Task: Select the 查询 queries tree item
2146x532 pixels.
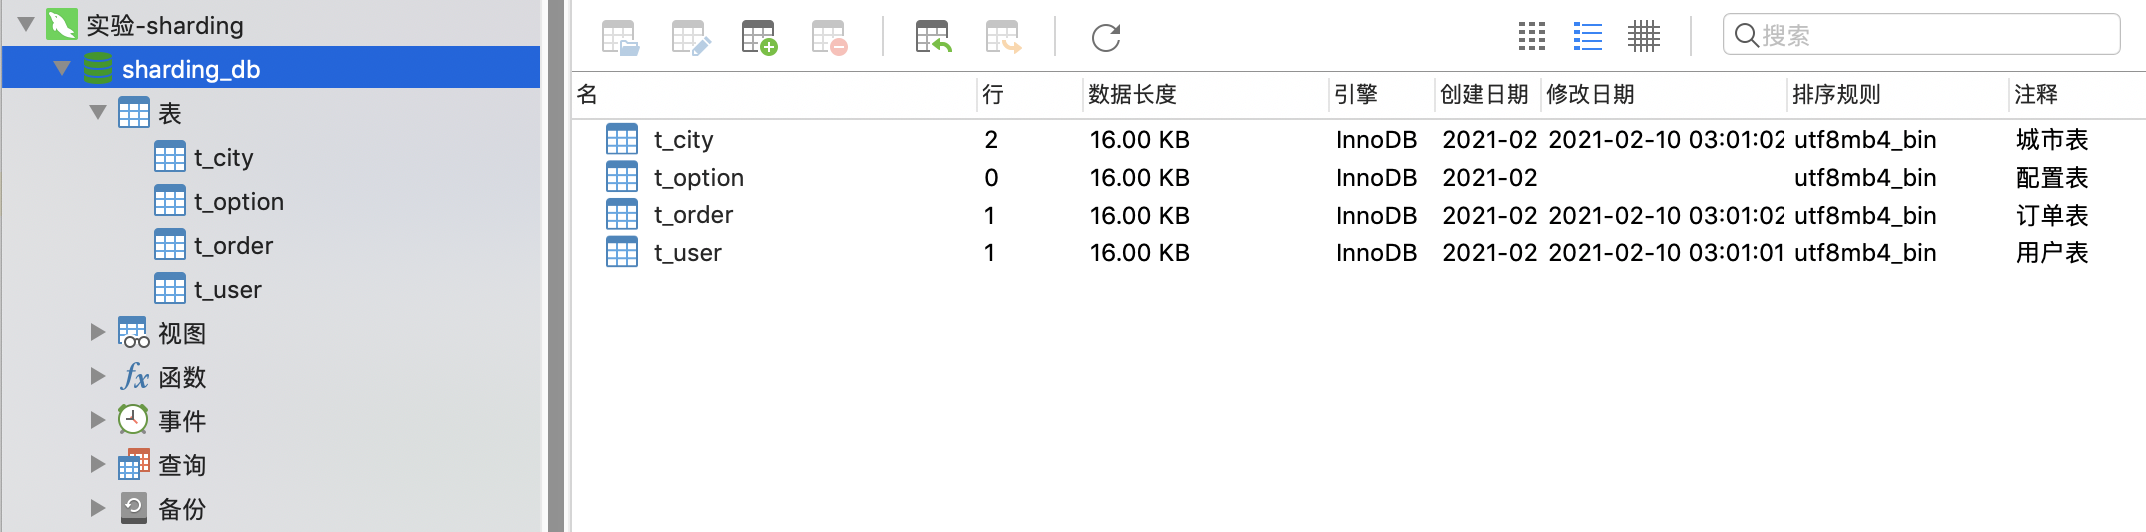Action: point(181,465)
